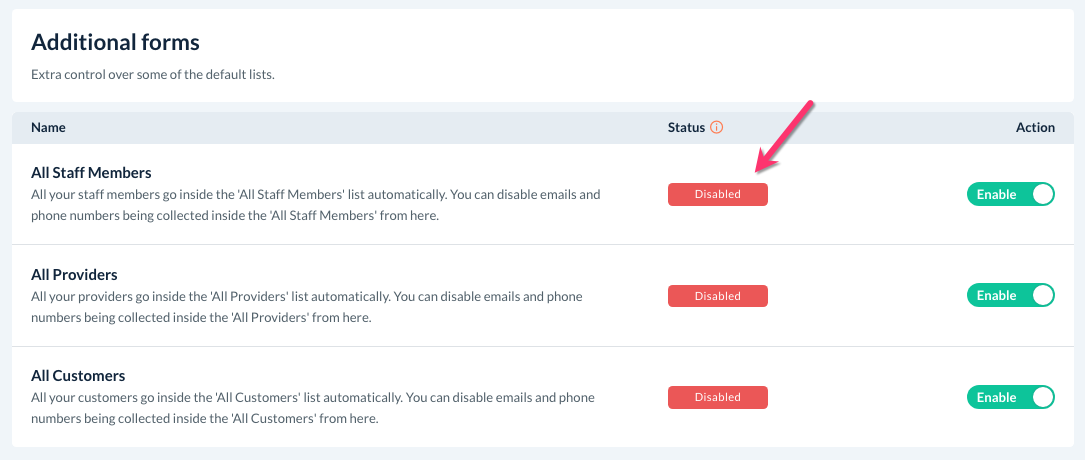Toggle the All Customers Enable switch
Screen dimensions: 1085x460
pyautogui.click(x=1010, y=397)
